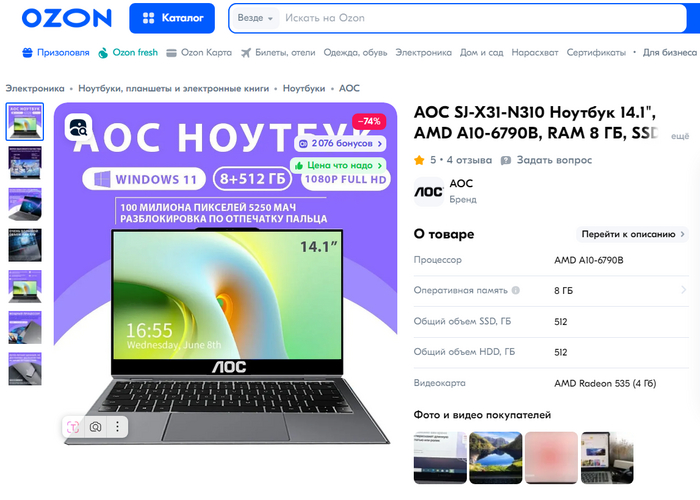Select the first product thumbnail

25,122
